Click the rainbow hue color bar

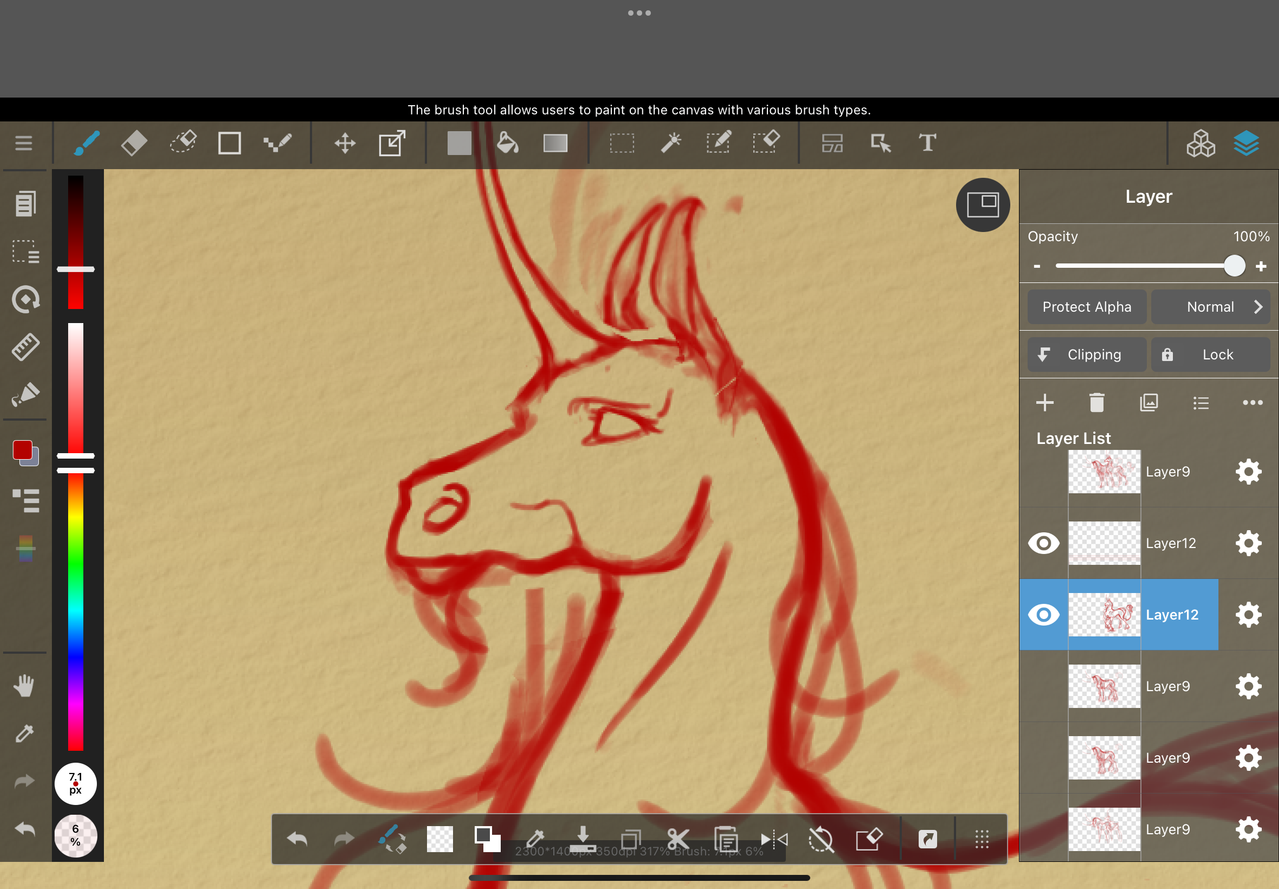click(x=75, y=613)
